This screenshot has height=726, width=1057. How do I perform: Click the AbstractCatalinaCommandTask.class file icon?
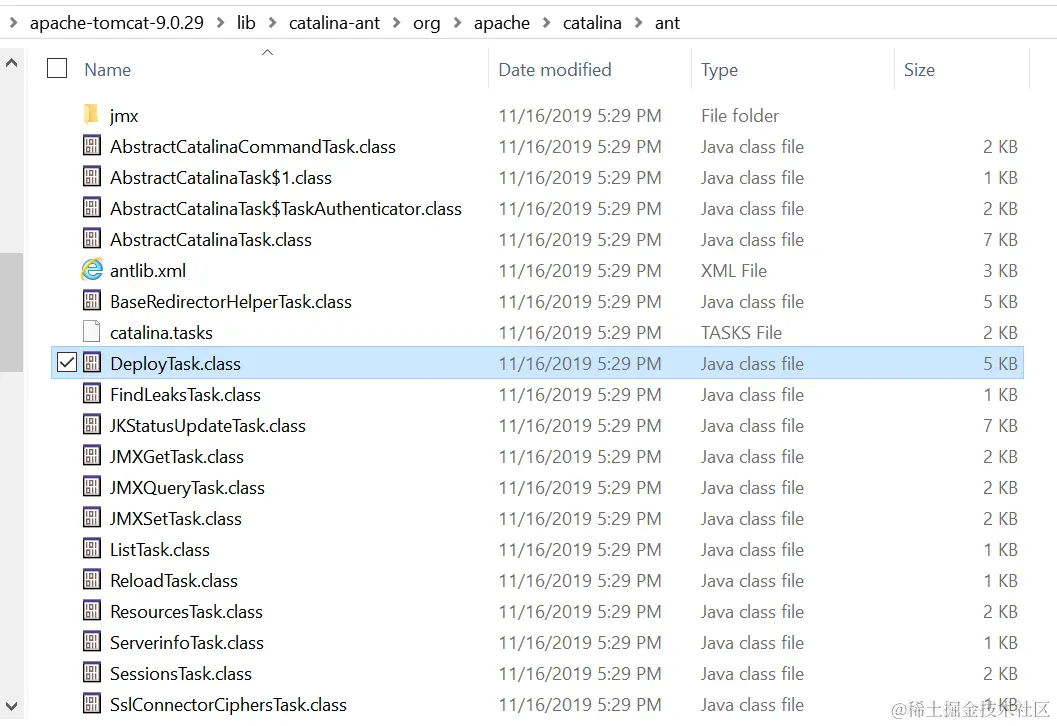[92, 146]
